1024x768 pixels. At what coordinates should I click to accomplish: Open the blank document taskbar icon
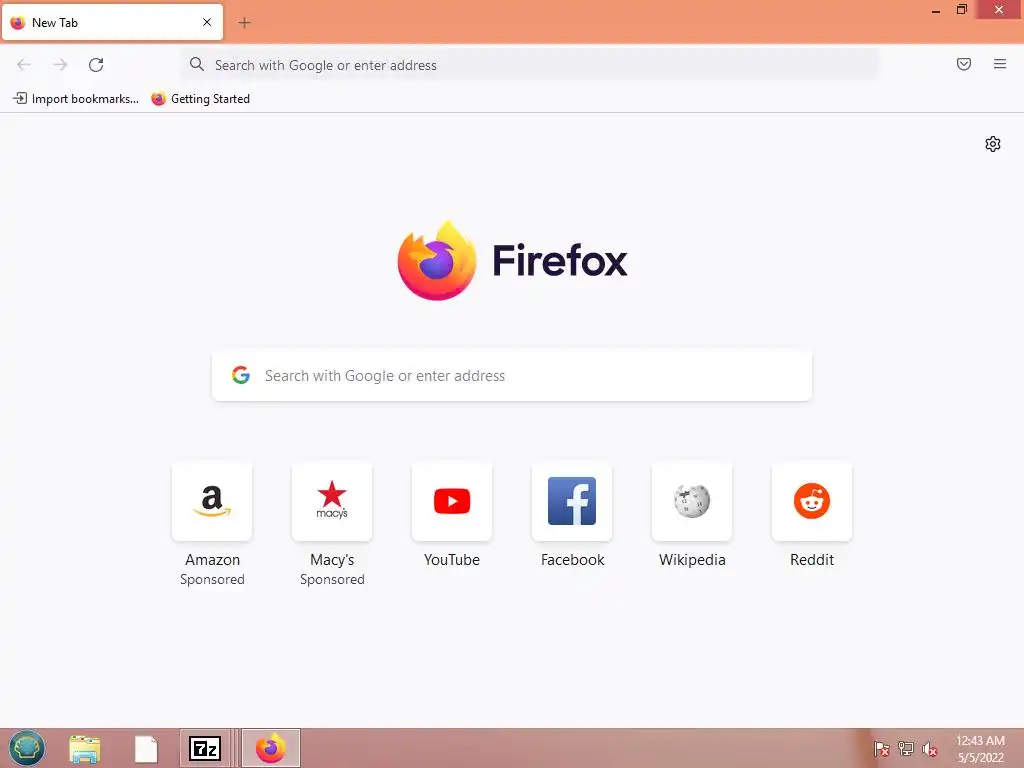146,749
